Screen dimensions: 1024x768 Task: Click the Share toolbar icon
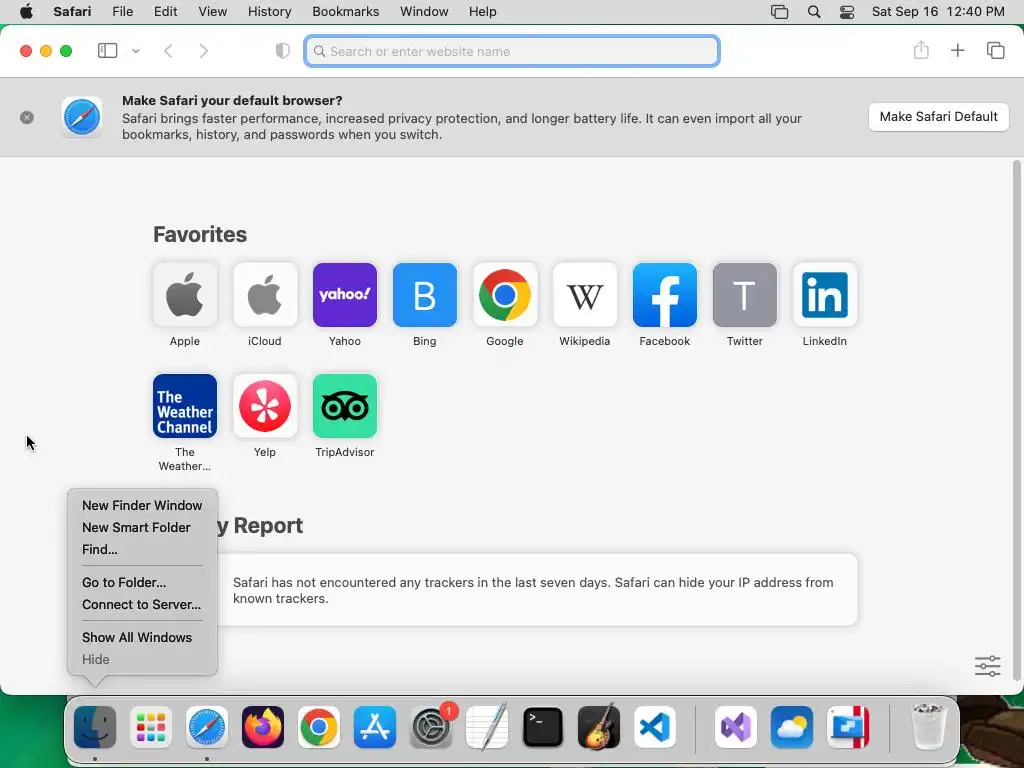tap(921, 50)
